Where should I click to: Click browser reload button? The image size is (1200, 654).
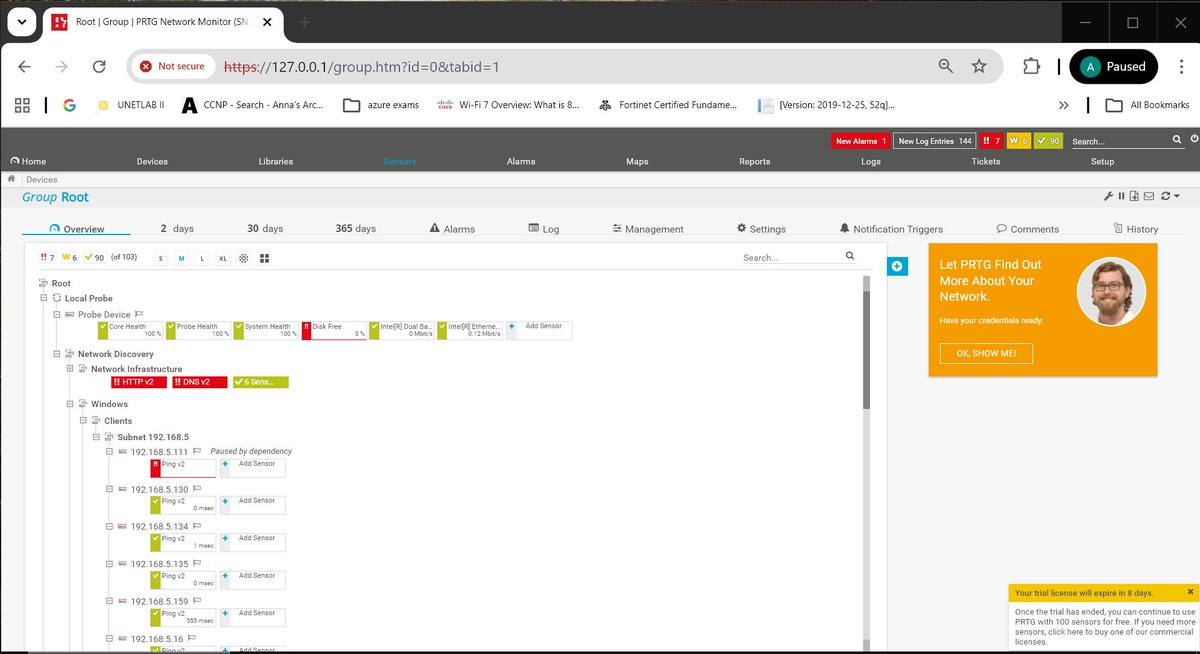tap(99, 66)
